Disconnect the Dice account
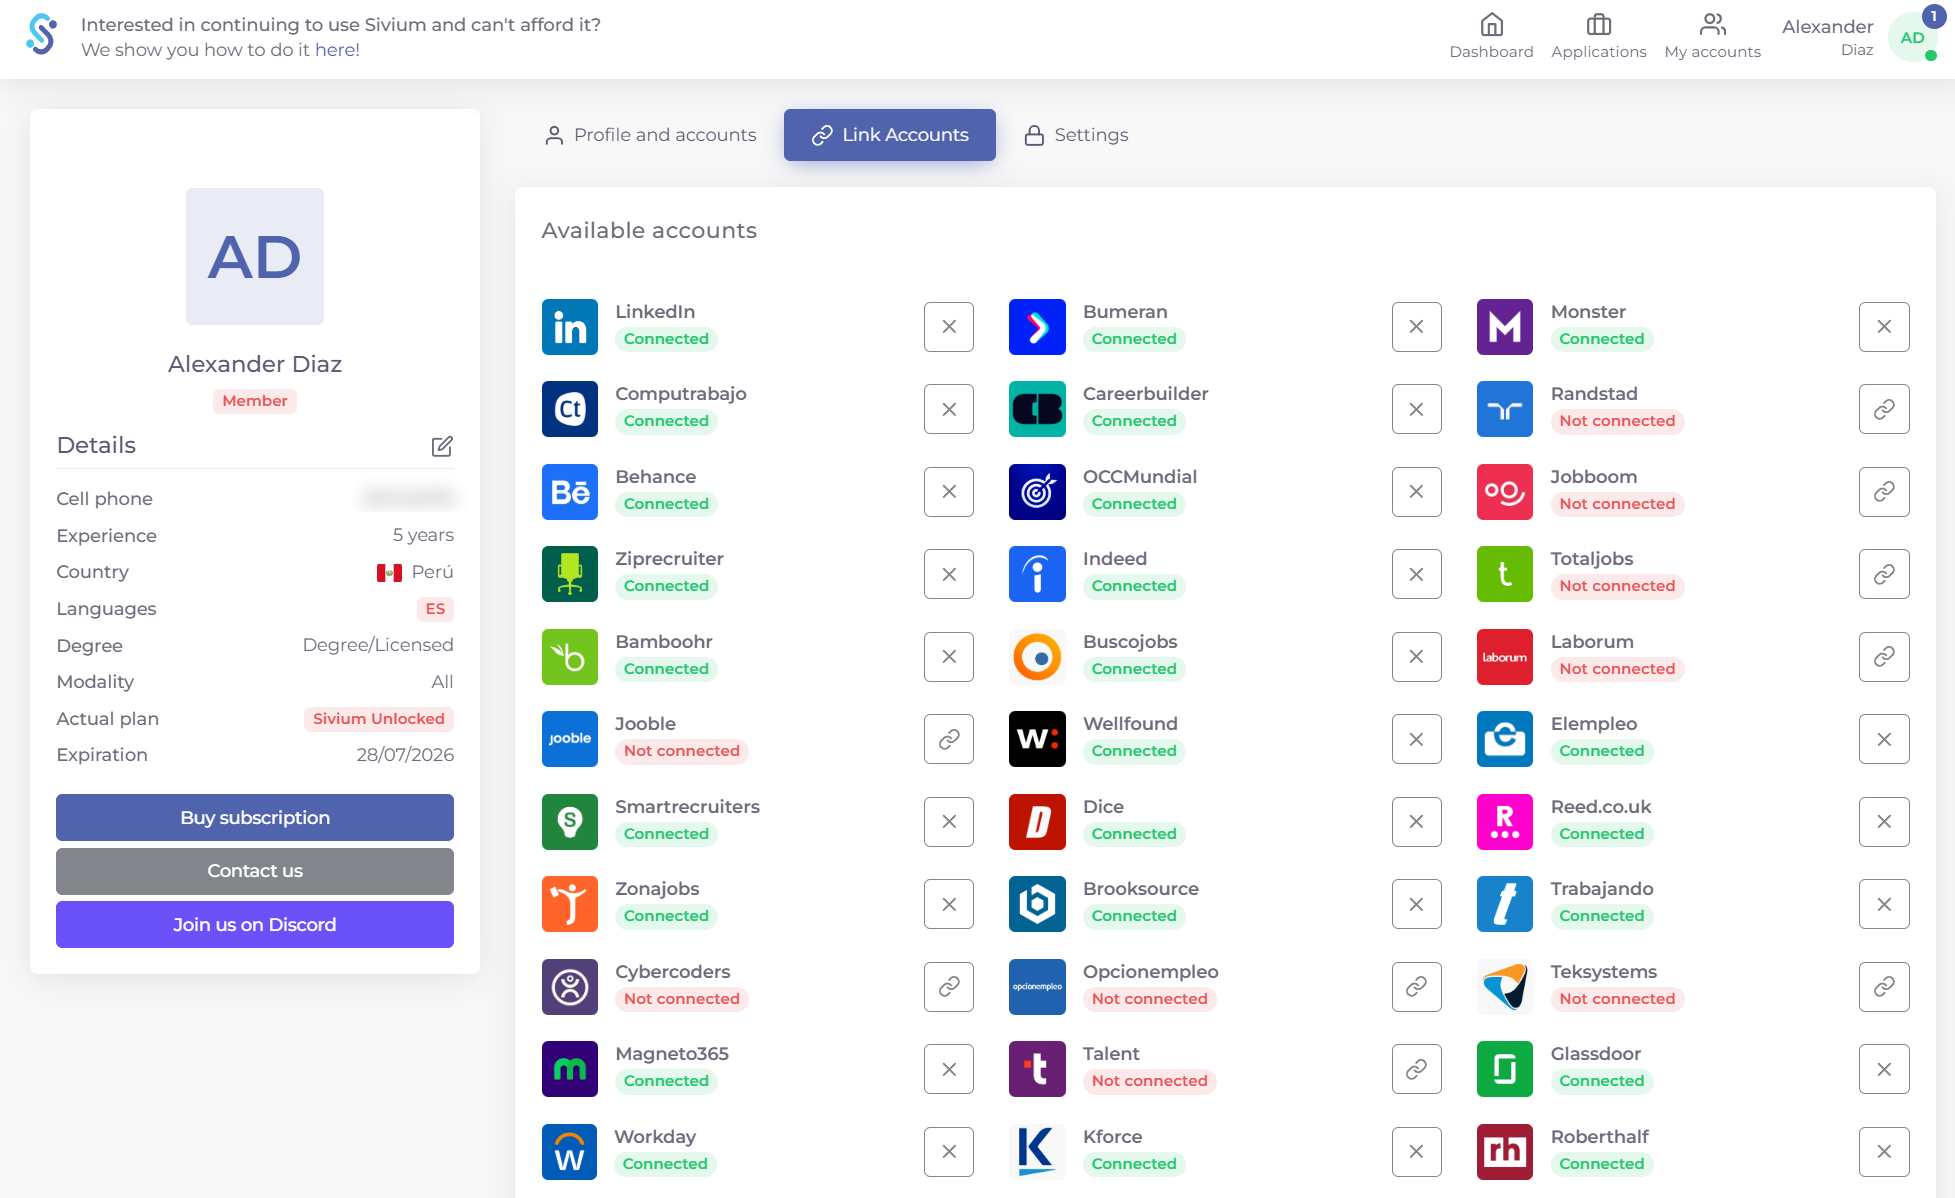1955x1198 pixels. pyautogui.click(x=1417, y=822)
